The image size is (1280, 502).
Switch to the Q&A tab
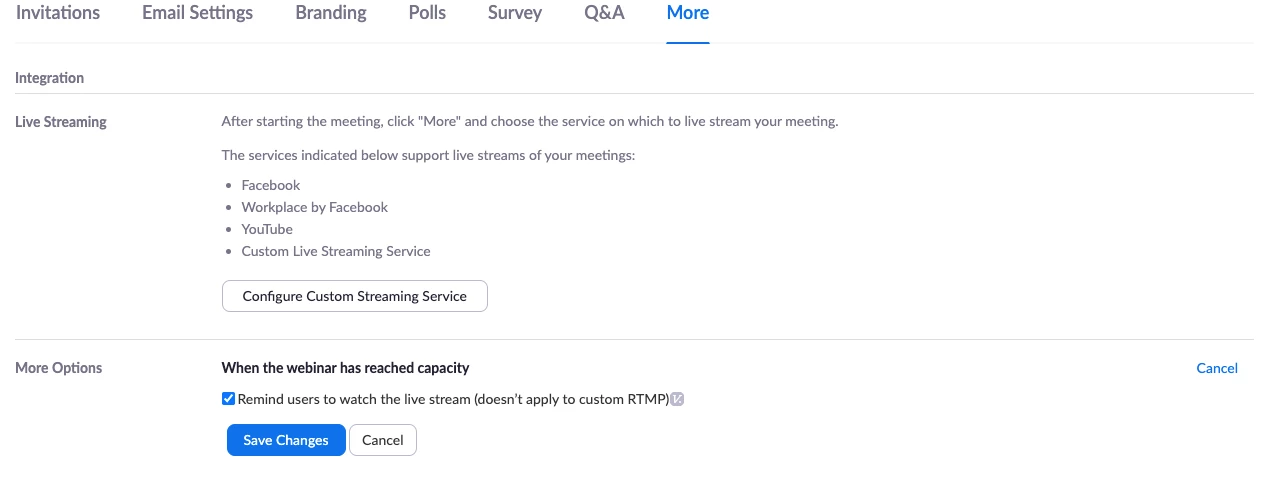point(604,13)
